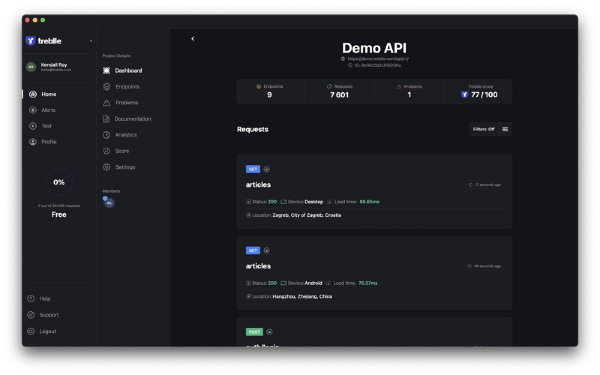600x375 pixels.
Task: Open the Analytics section
Action: pyautogui.click(x=120, y=135)
